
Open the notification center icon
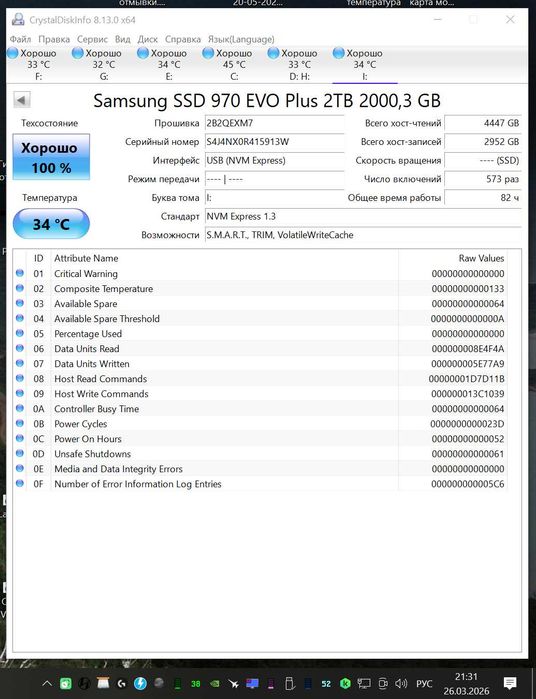click(510, 683)
